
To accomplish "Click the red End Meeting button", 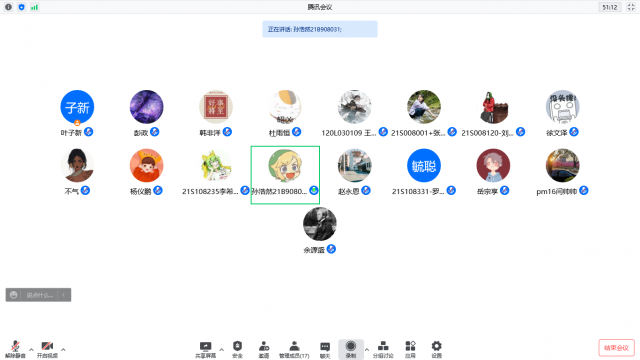I will pyautogui.click(x=616, y=348).
